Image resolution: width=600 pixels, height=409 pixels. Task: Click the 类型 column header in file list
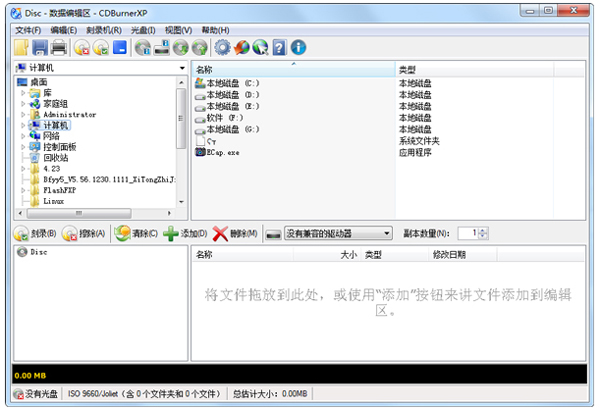click(408, 70)
